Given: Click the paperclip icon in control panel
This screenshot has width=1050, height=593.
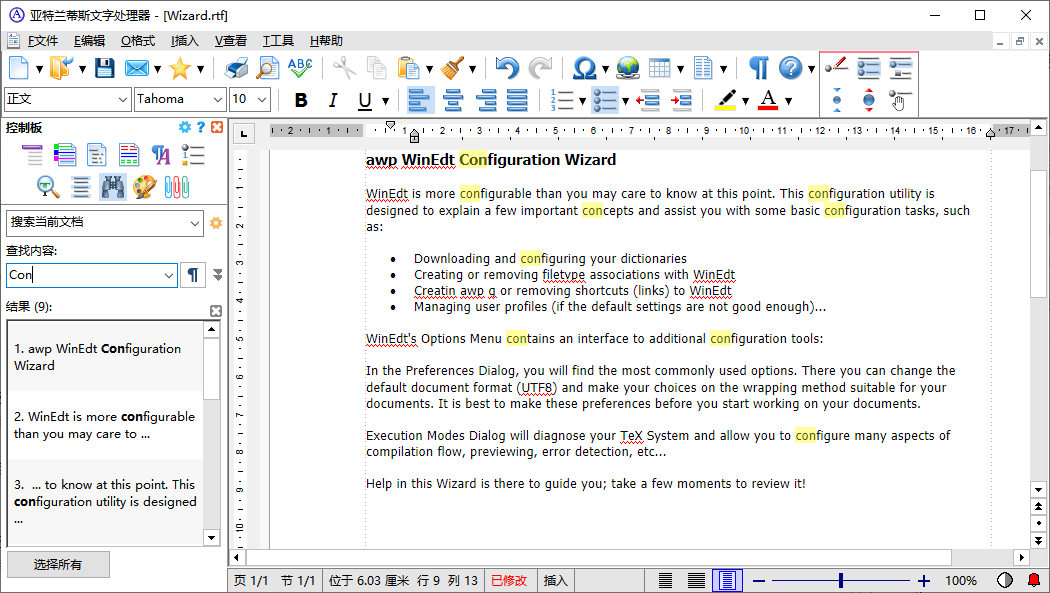Looking at the screenshot, I should pos(177,186).
